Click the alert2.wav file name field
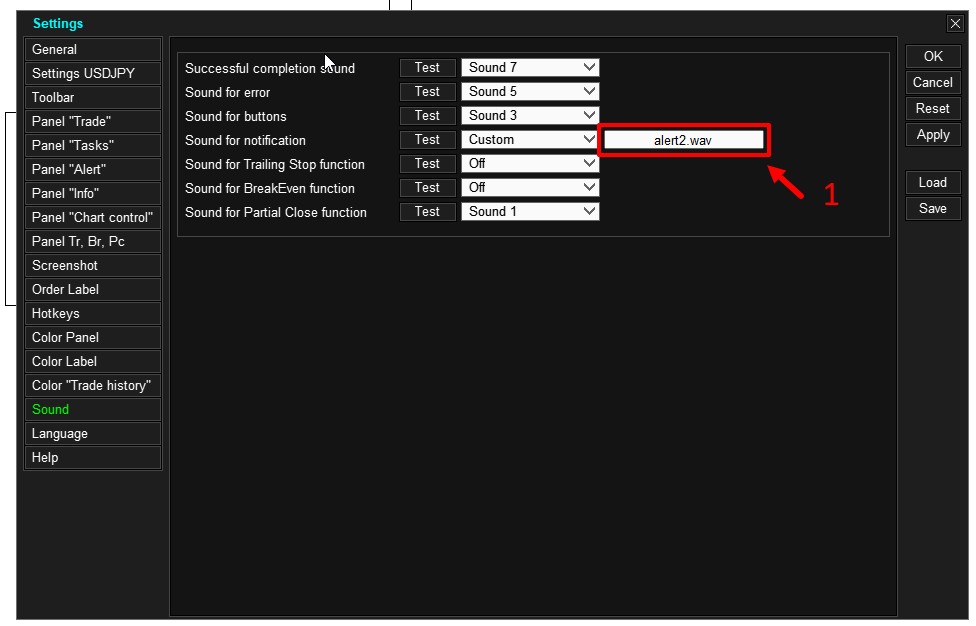The height and width of the screenshot is (626, 976). (x=683, y=140)
